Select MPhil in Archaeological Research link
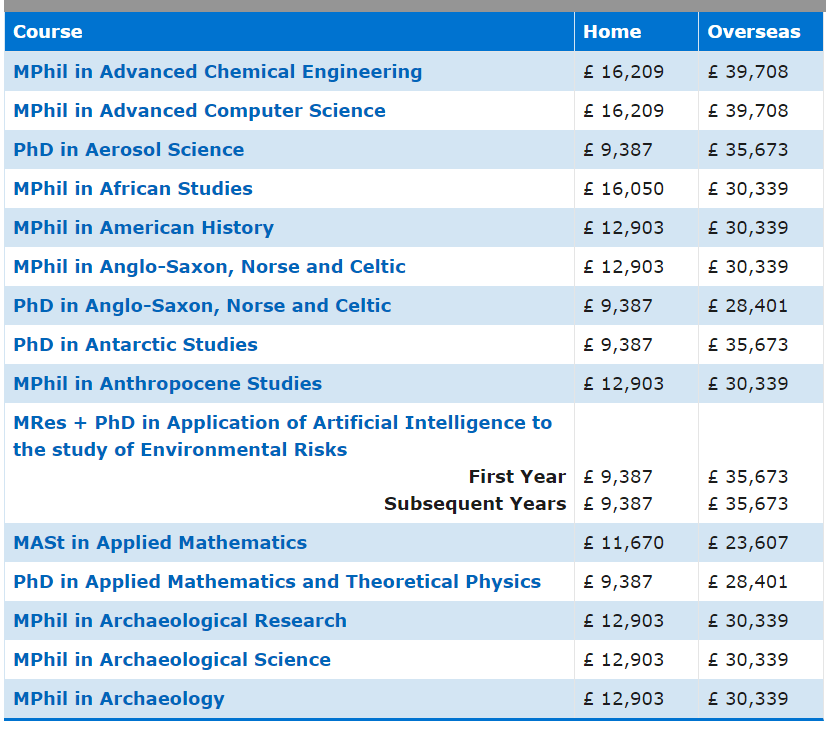 coord(180,621)
